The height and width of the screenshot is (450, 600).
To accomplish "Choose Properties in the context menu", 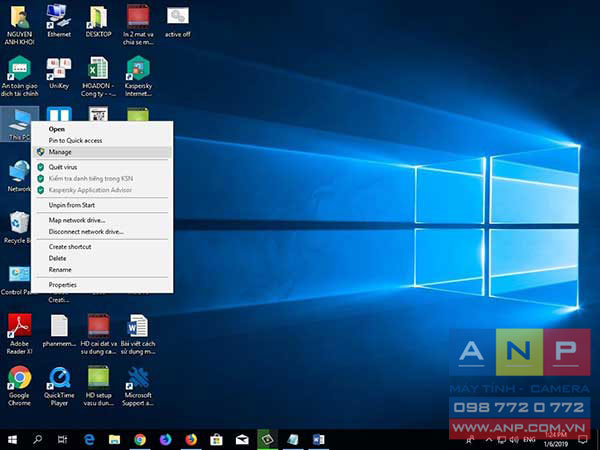I will tap(102, 285).
